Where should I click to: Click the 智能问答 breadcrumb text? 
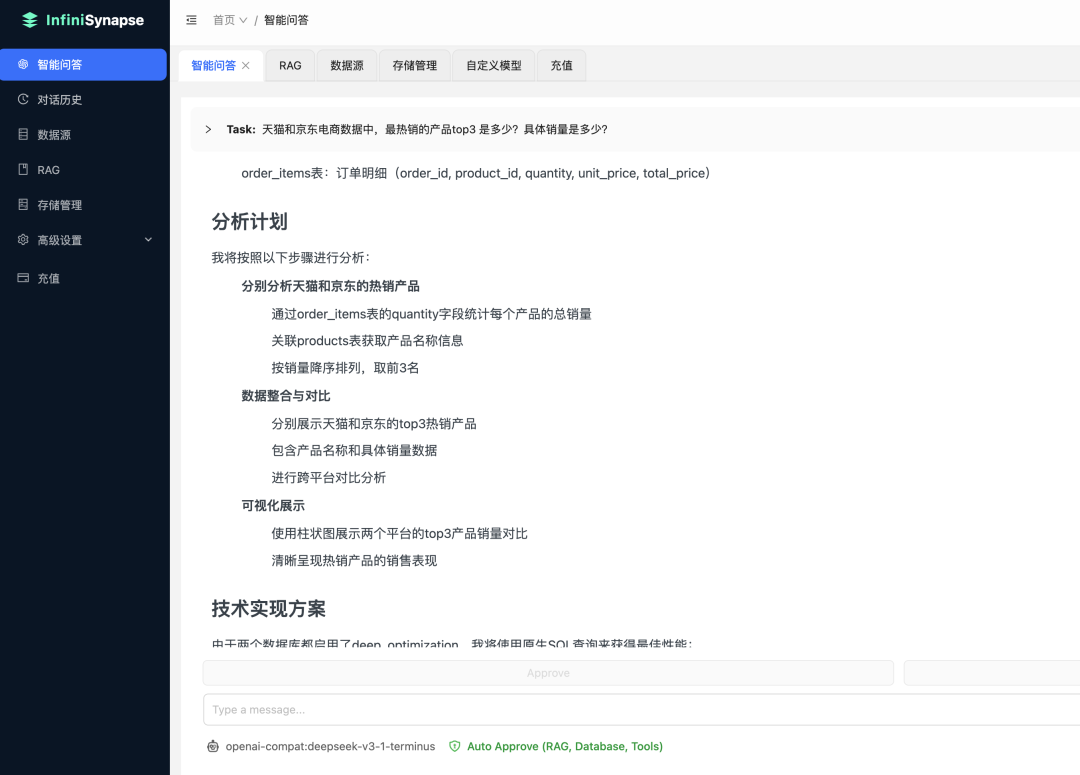click(287, 20)
